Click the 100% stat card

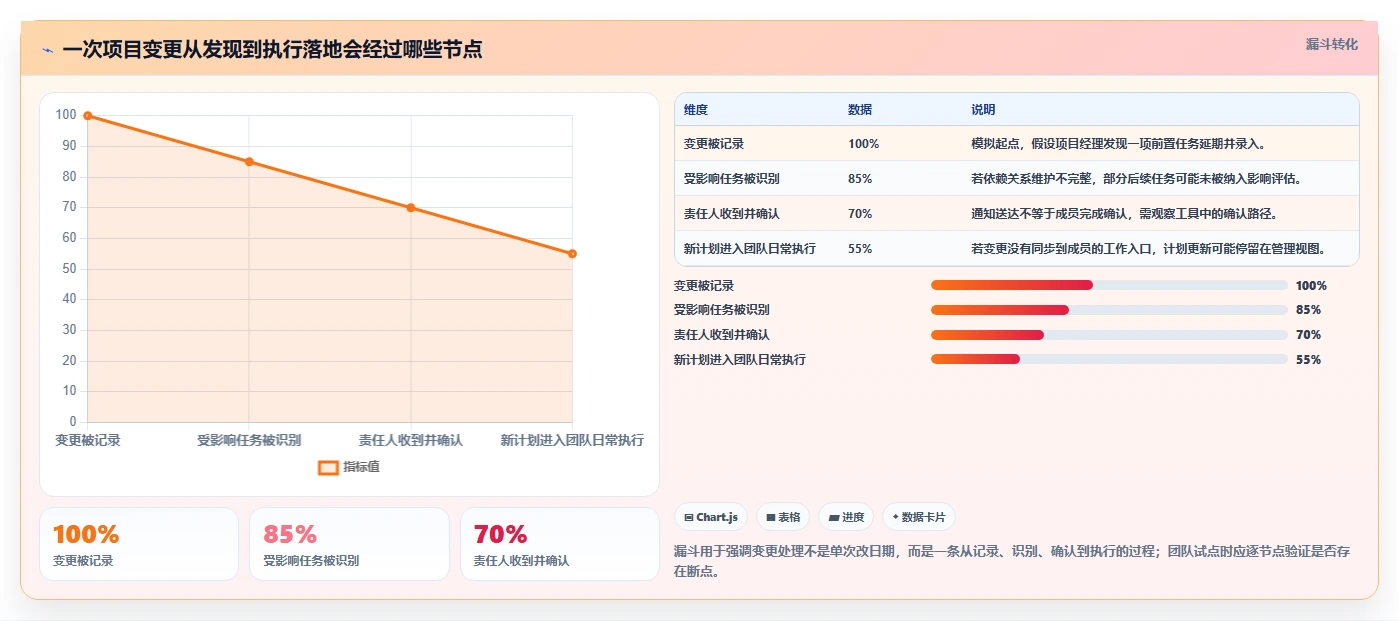(x=139, y=544)
